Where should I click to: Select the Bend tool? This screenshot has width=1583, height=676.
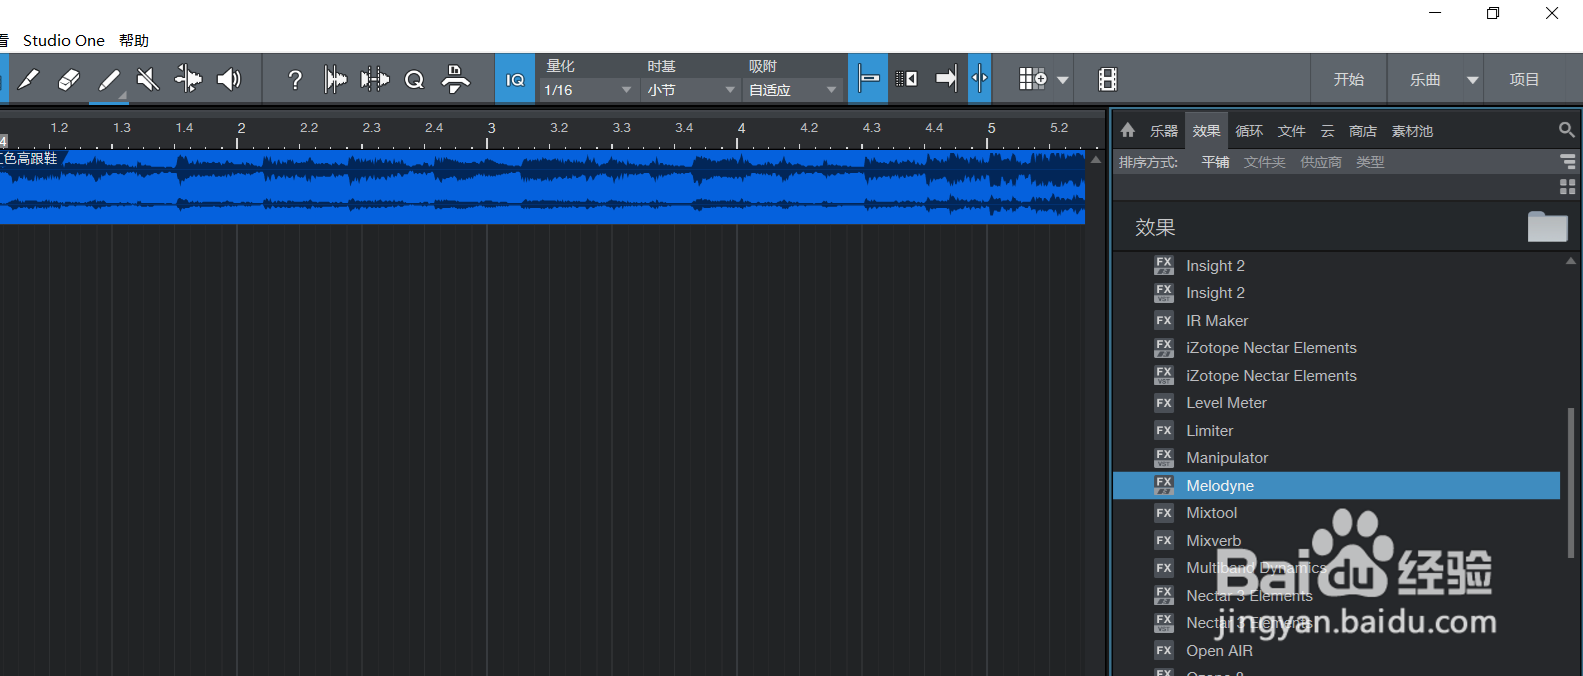[188, 79]
